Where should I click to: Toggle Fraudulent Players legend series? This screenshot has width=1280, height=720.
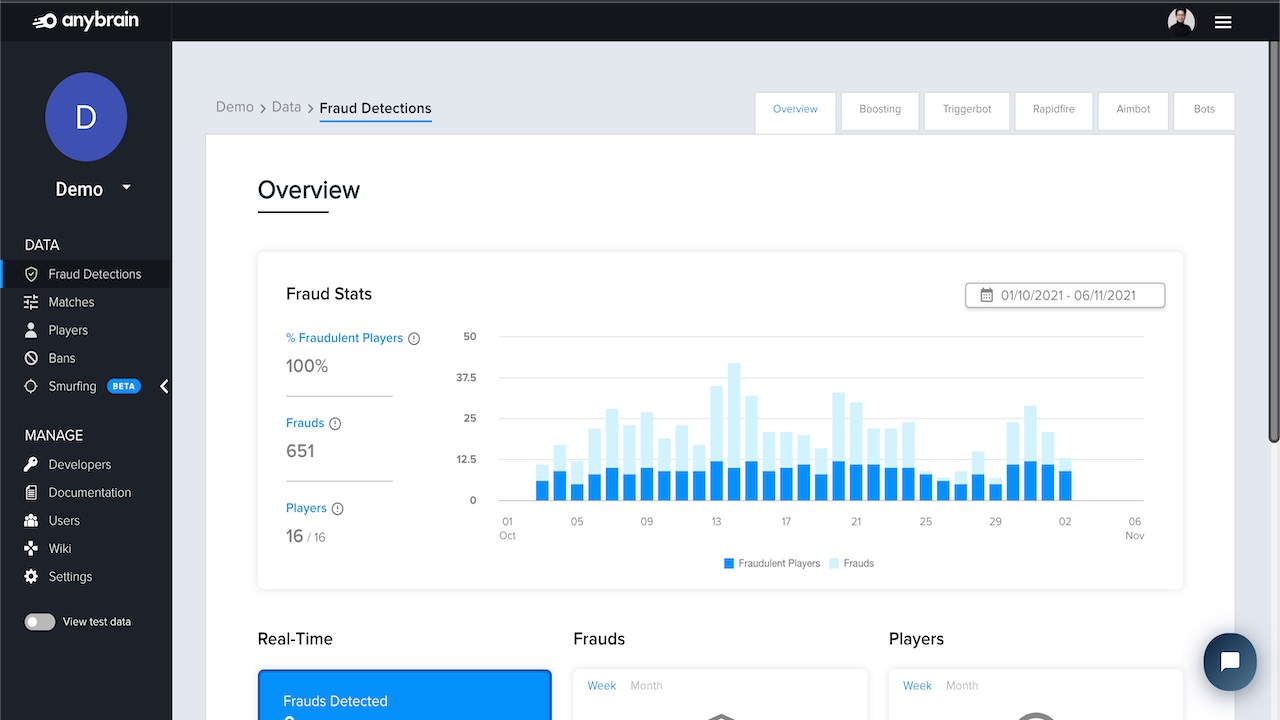point(772,564)
